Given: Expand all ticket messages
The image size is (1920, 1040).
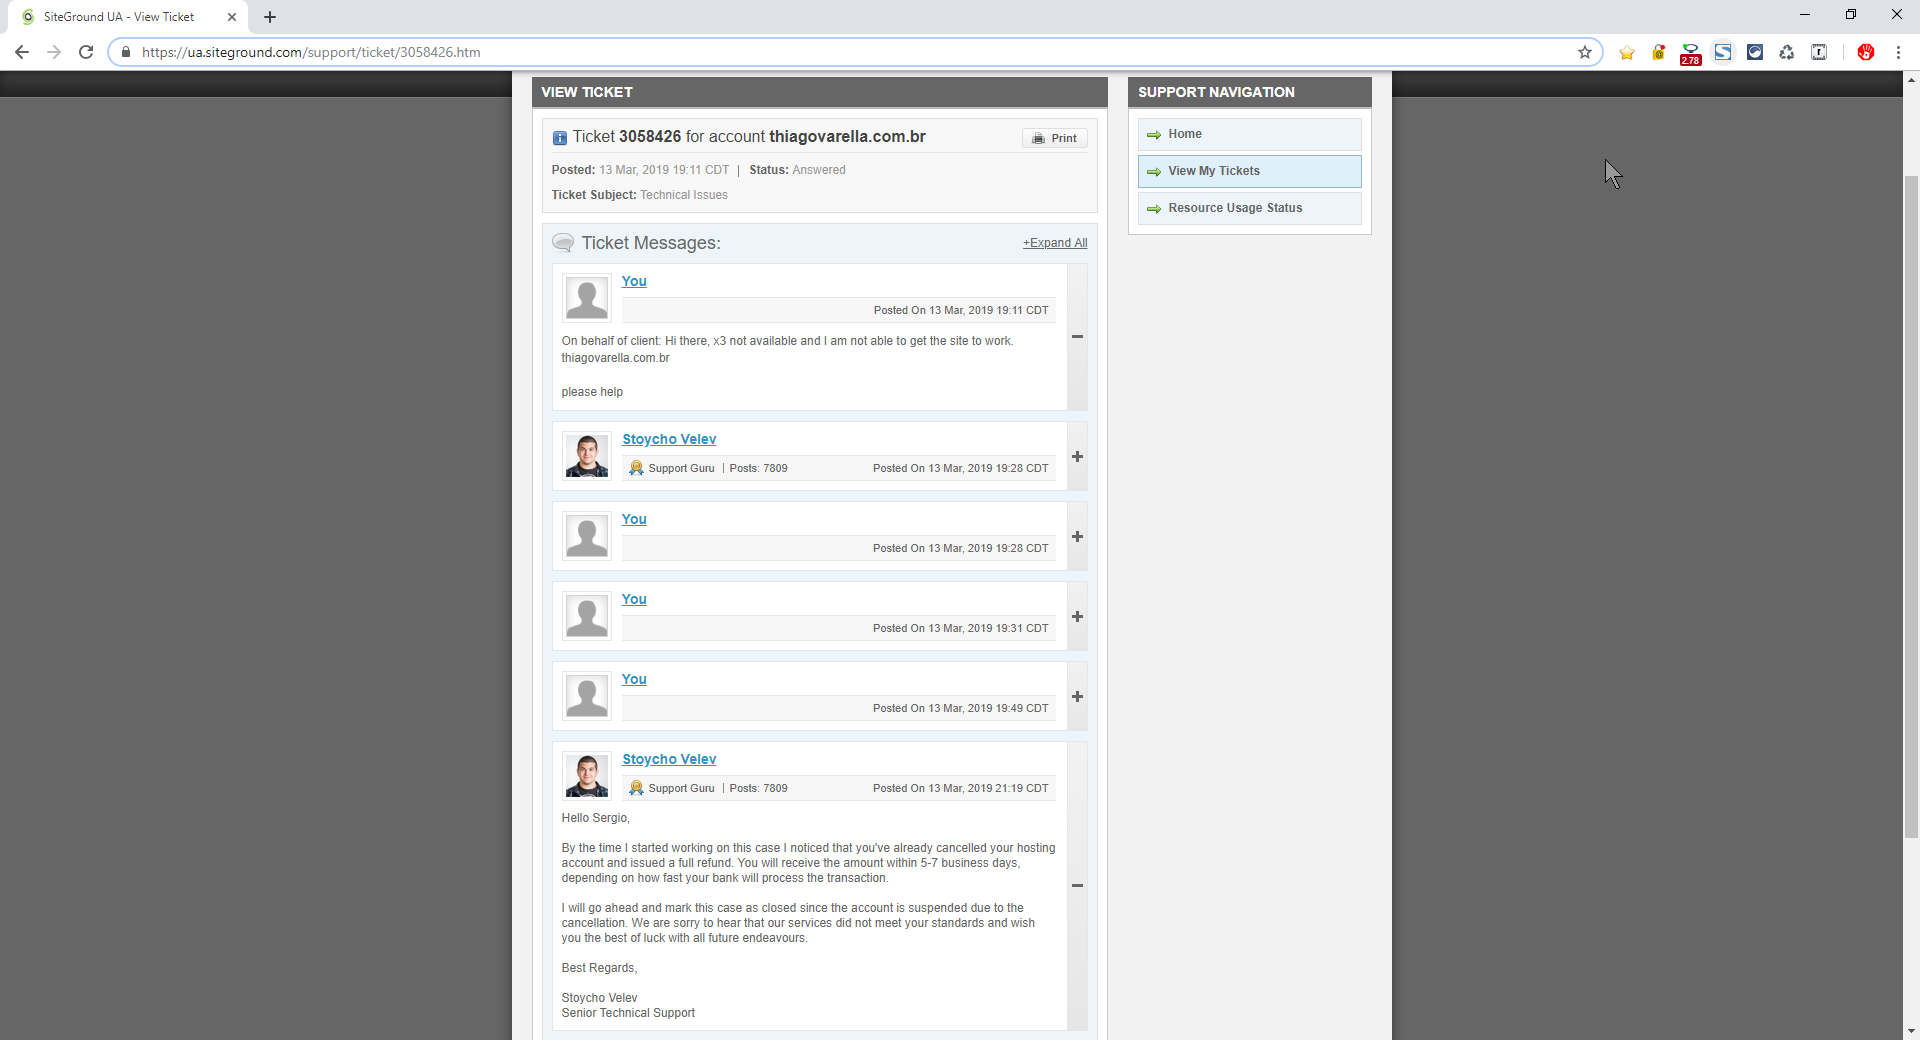Looking at the screenshot, I should coord(1055,243).
